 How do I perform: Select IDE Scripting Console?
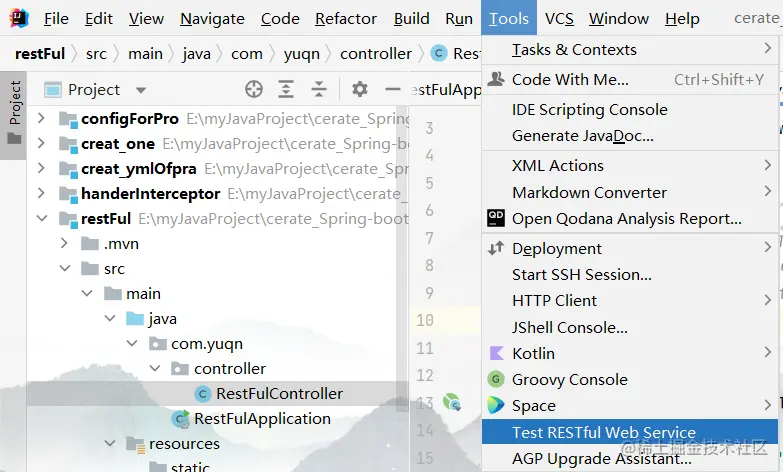630,109
